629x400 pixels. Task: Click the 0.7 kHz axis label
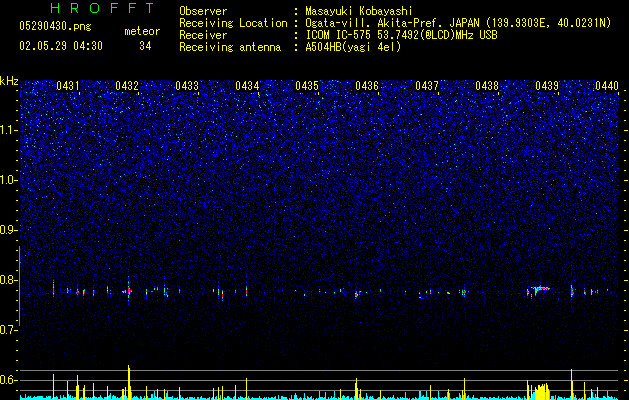click(9, 330)
